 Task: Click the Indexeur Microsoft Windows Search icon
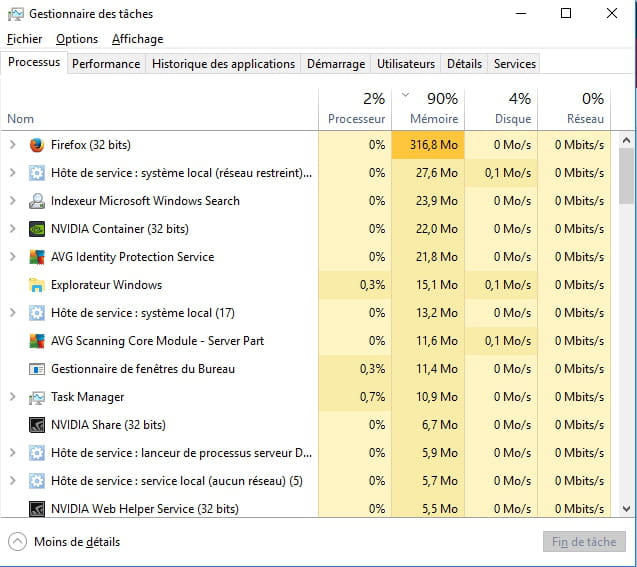(x=37, y=201)
